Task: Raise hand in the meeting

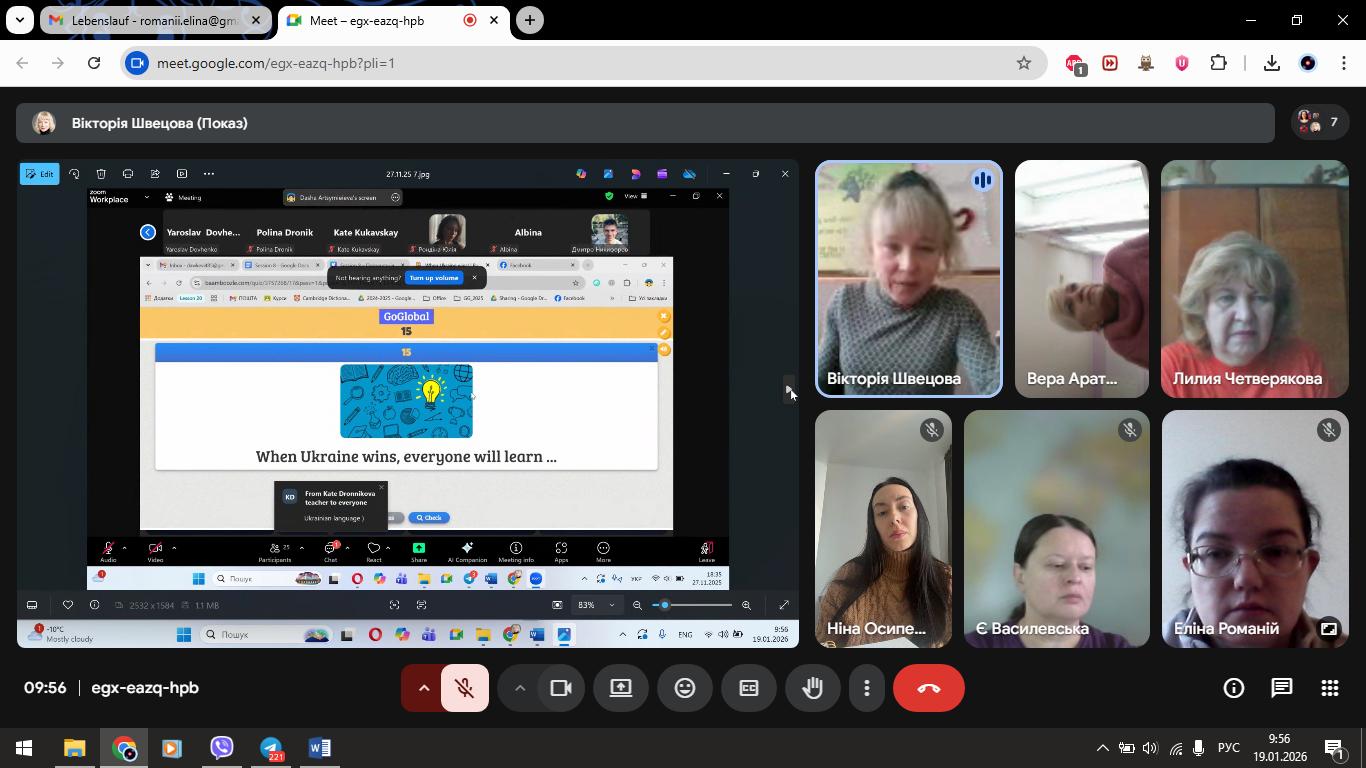Action: pos(813,688)
